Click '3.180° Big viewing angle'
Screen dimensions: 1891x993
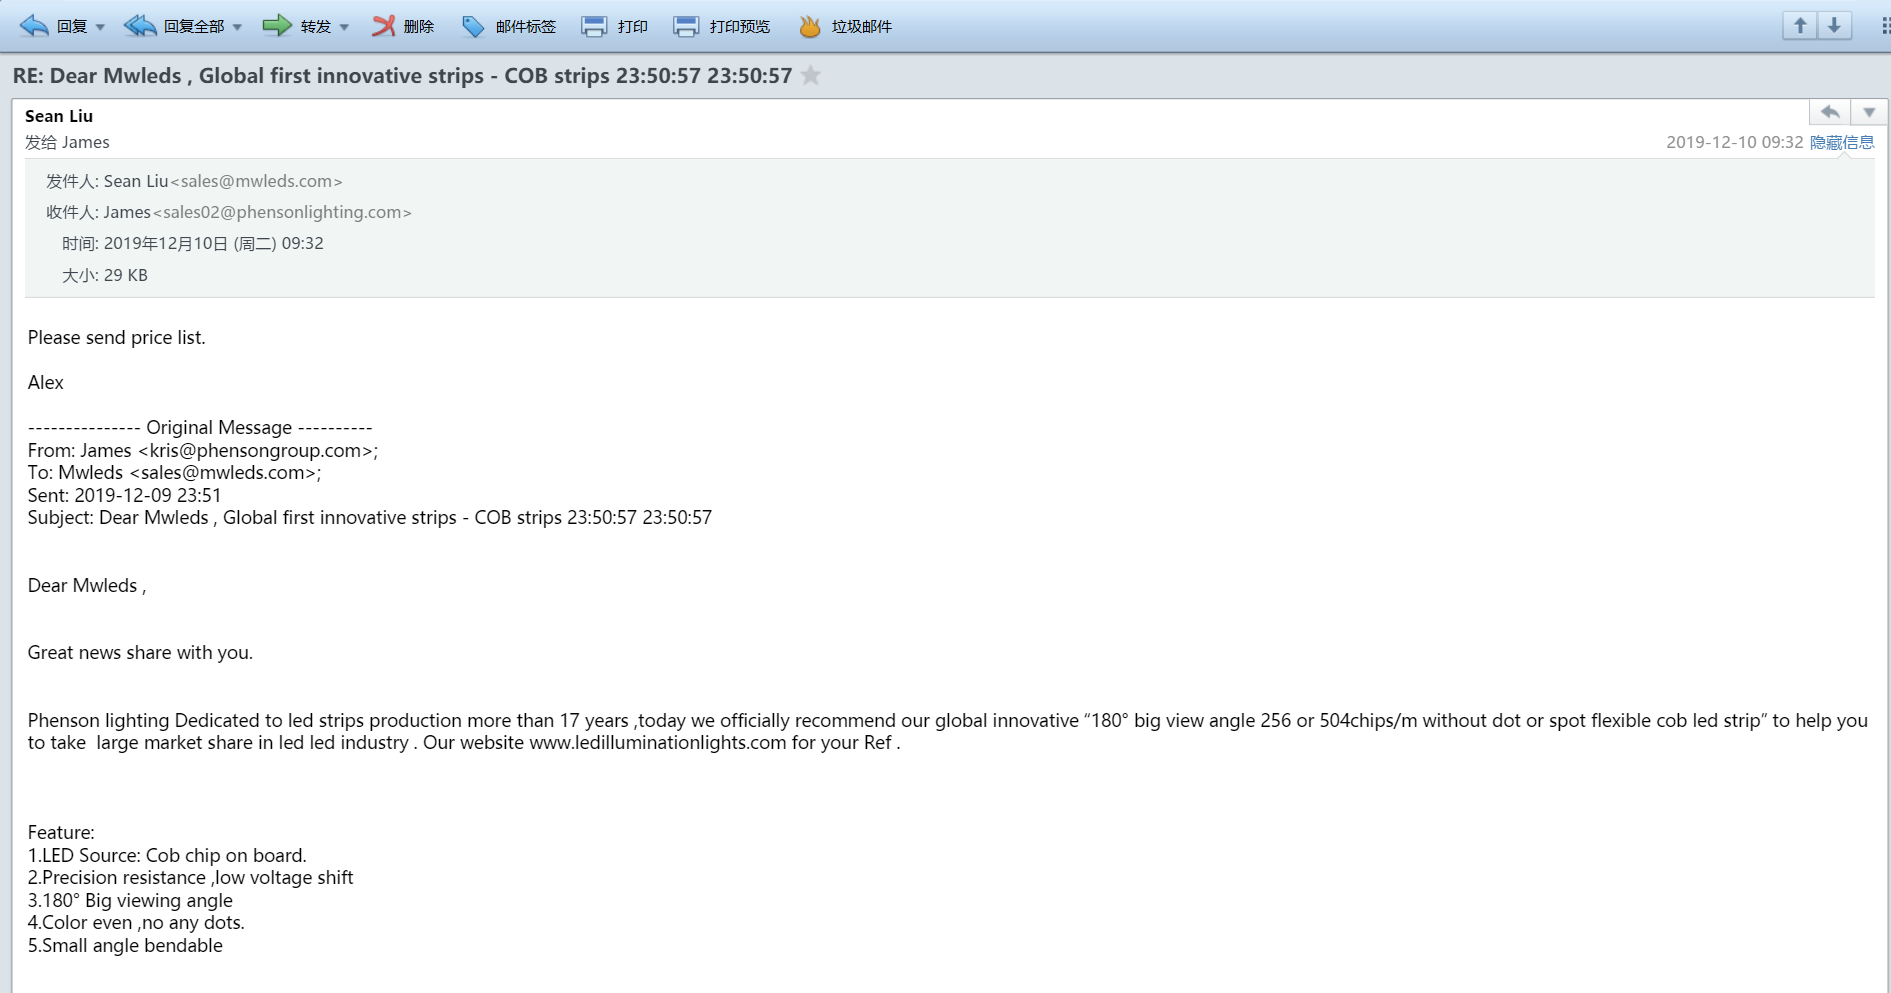pyautogui.click(x=130, y=901)
